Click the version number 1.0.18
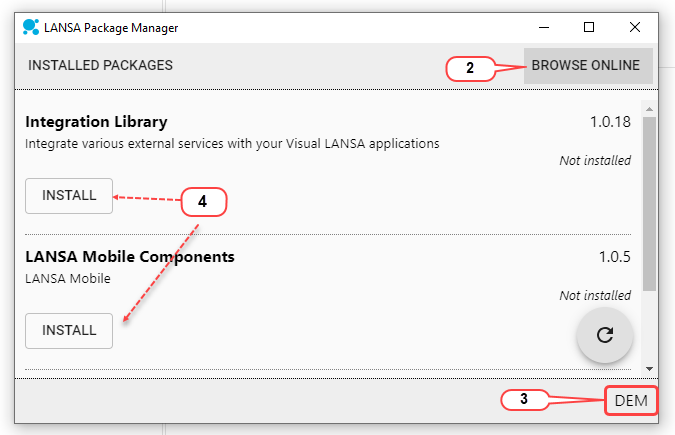Screen dimensions: 675x435 coord(610,122)
